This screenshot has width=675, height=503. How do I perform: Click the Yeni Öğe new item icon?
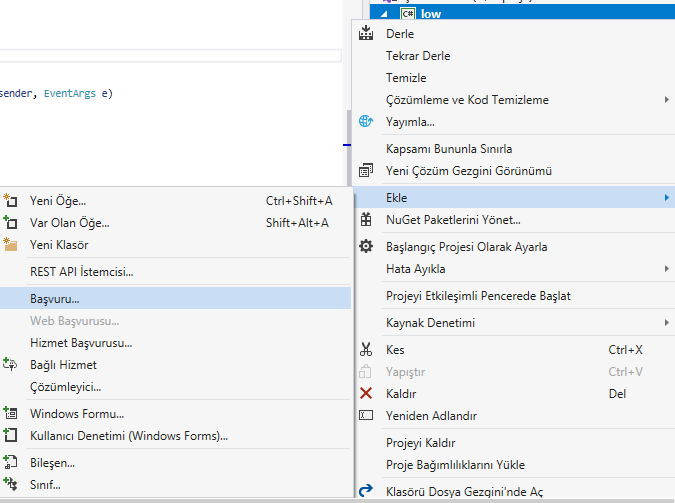coord(10,200)
